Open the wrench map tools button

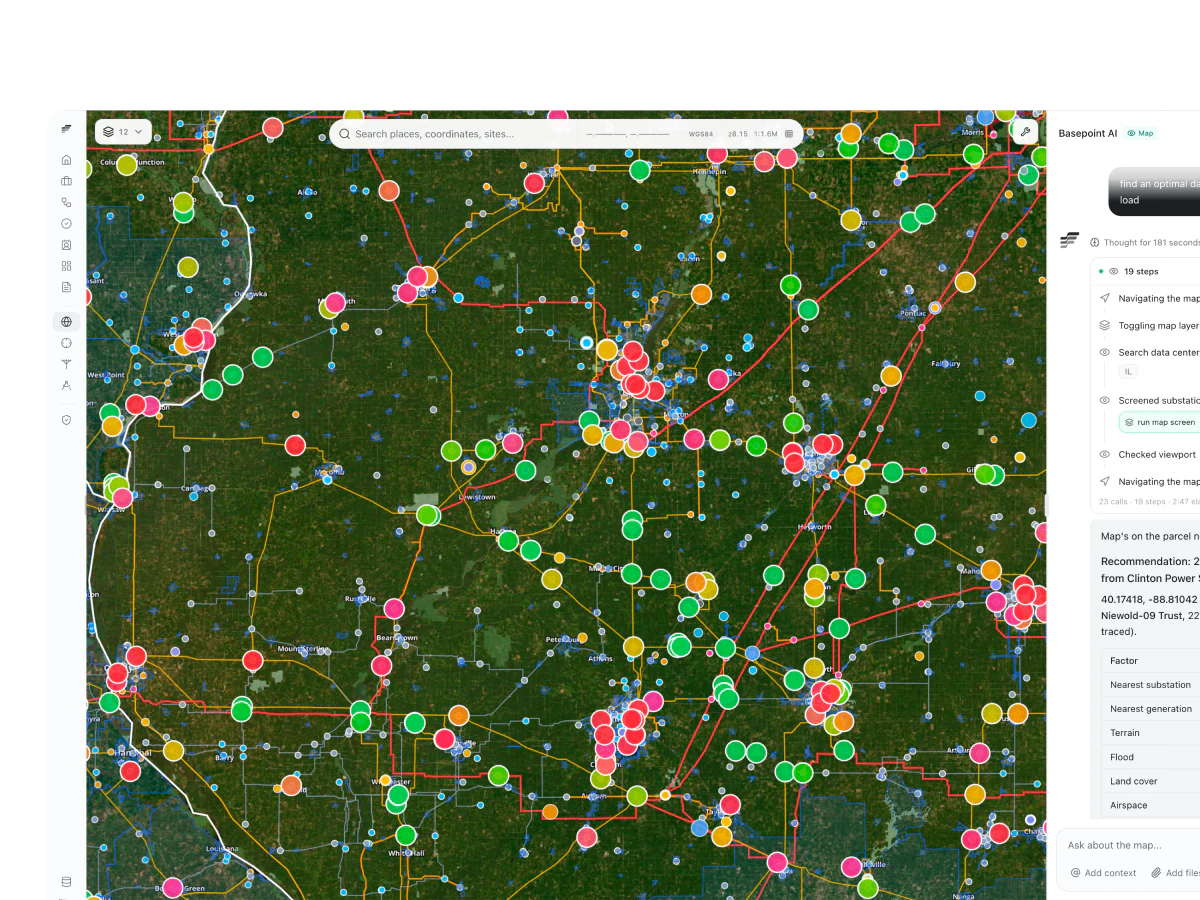click(x=1025, y=132)
